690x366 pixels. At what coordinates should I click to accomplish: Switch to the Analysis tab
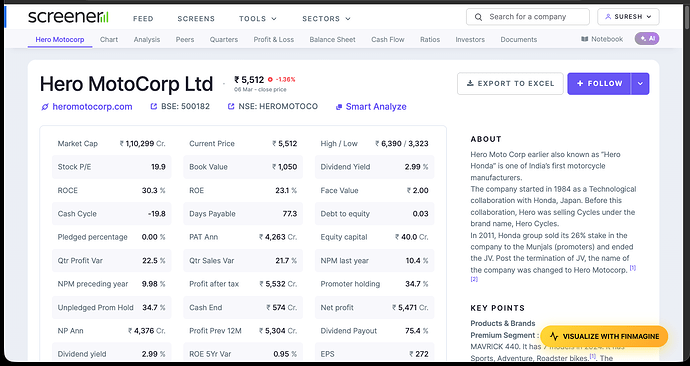click(x=147, y=40)
